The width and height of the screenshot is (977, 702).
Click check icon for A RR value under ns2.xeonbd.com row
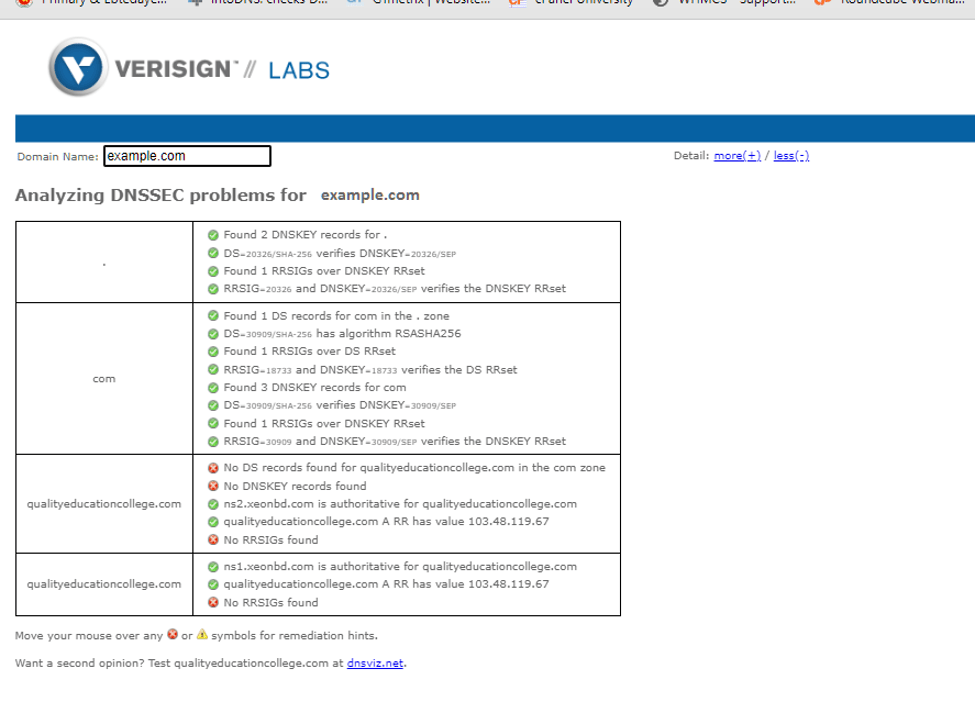213,522
